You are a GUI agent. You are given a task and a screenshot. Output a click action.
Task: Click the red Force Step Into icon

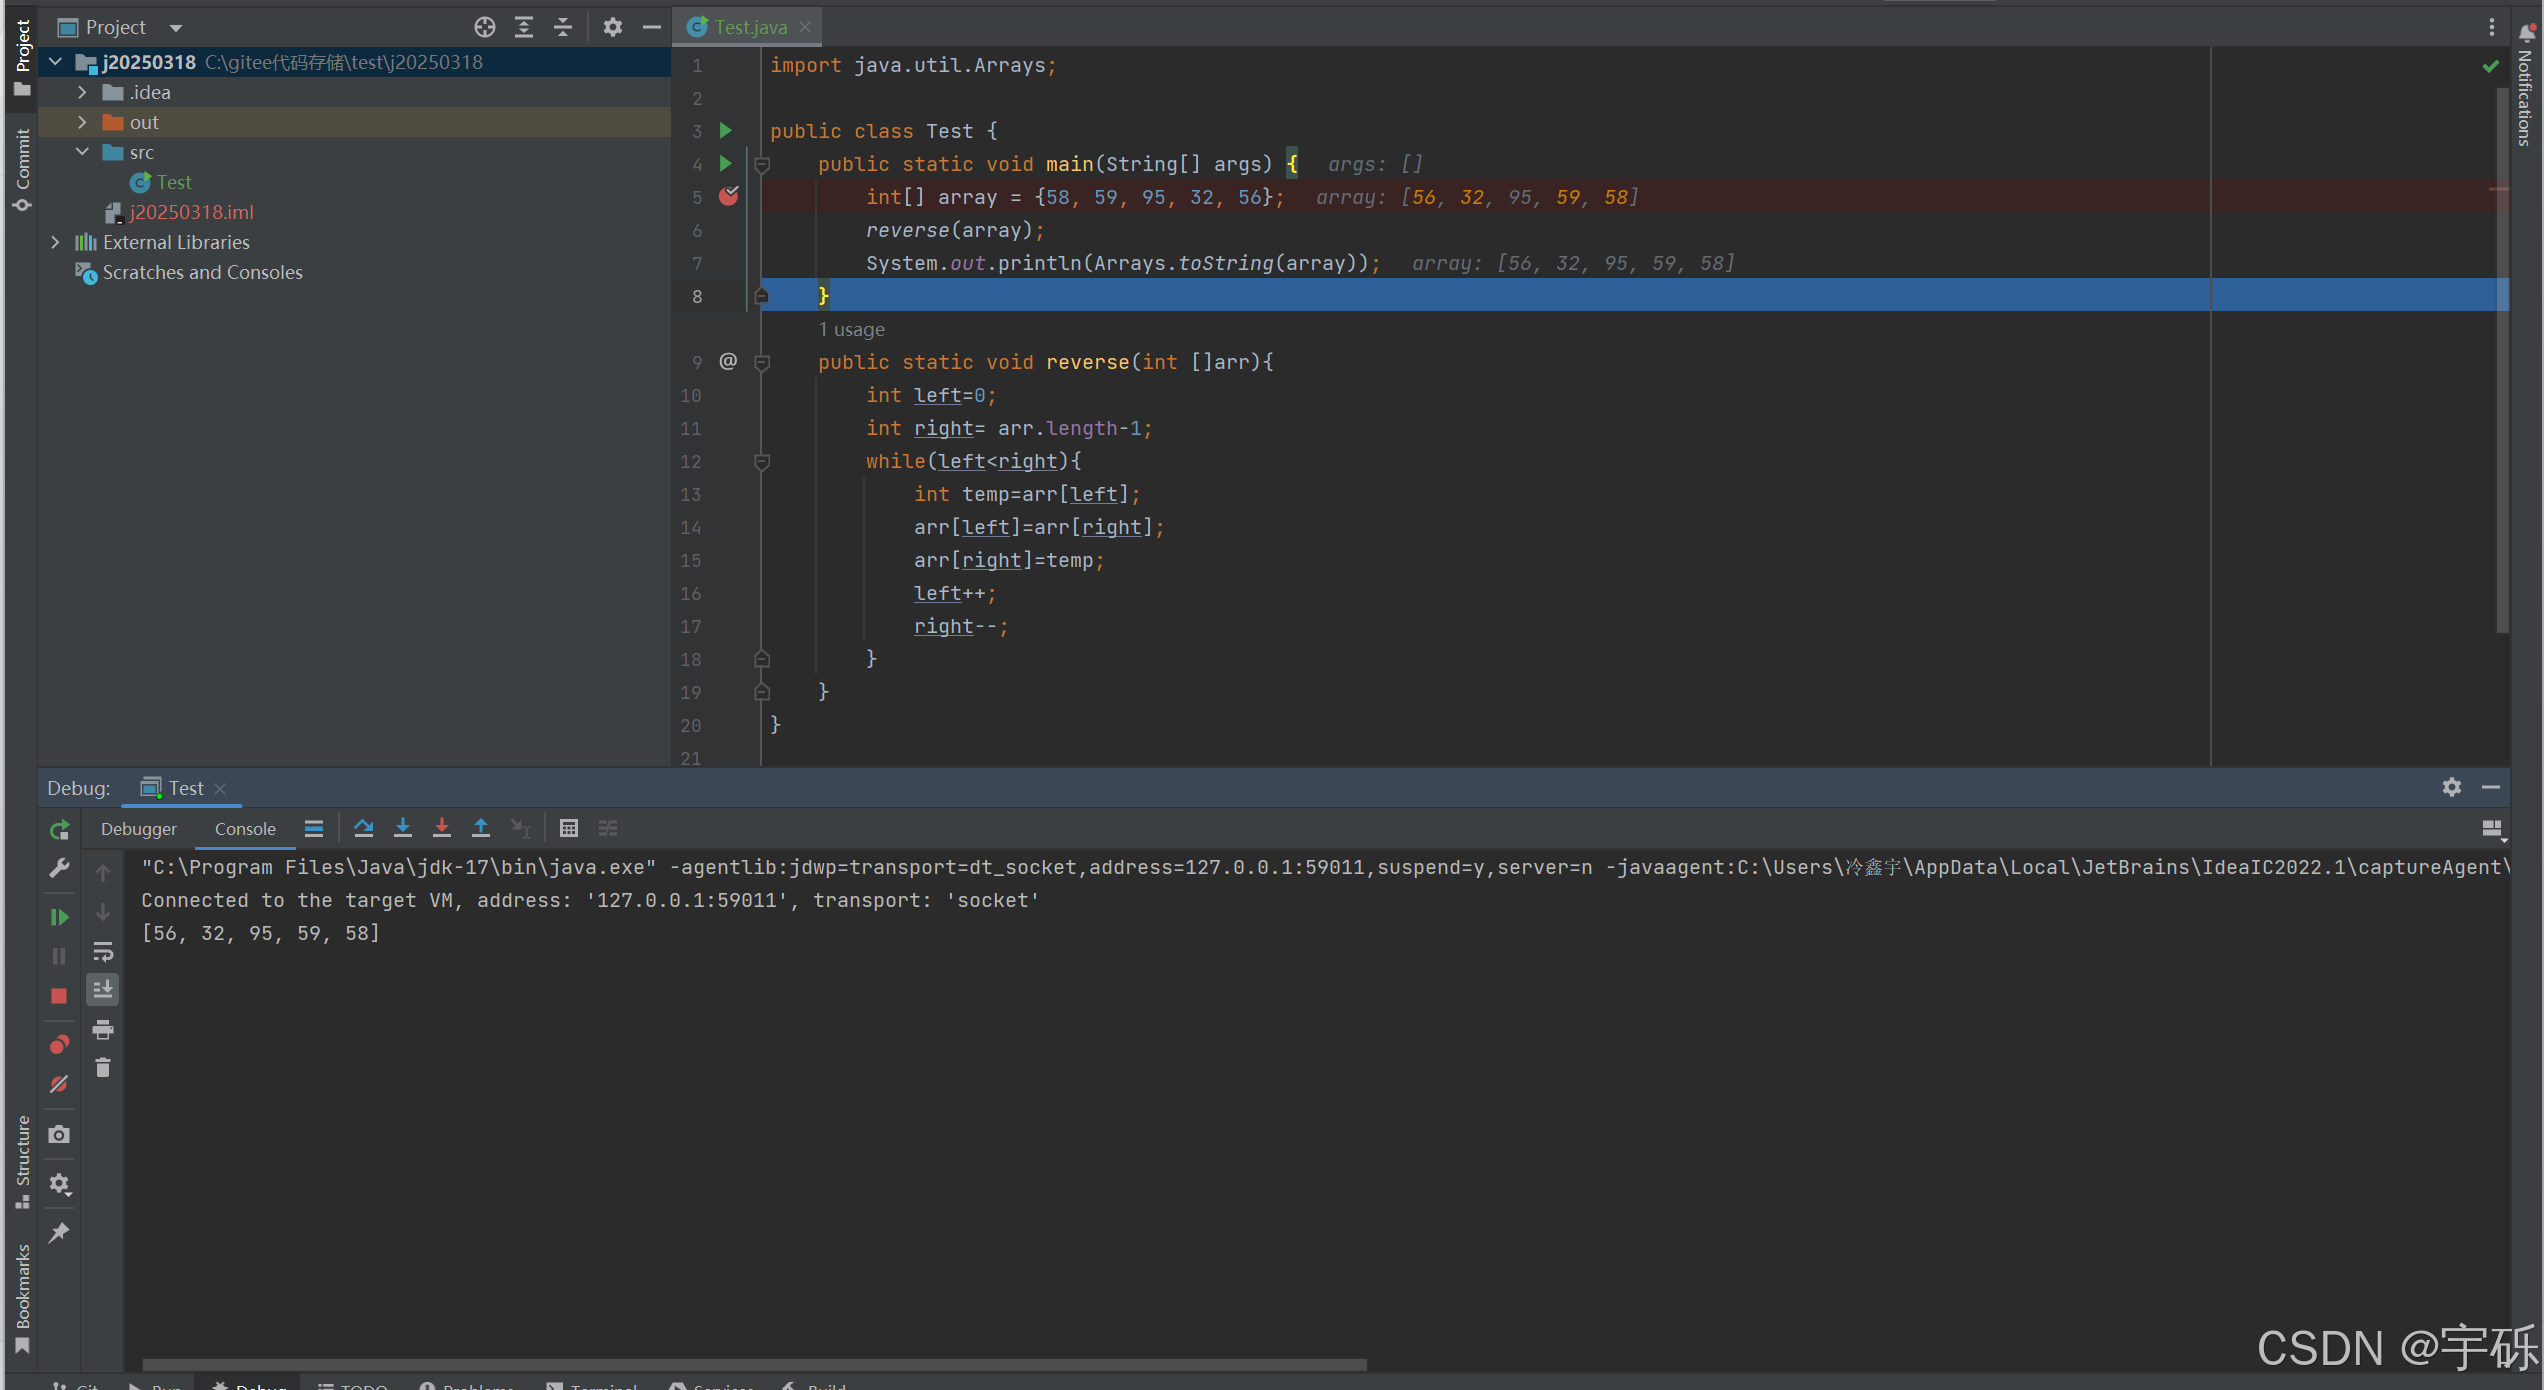[x=441, y=828]
